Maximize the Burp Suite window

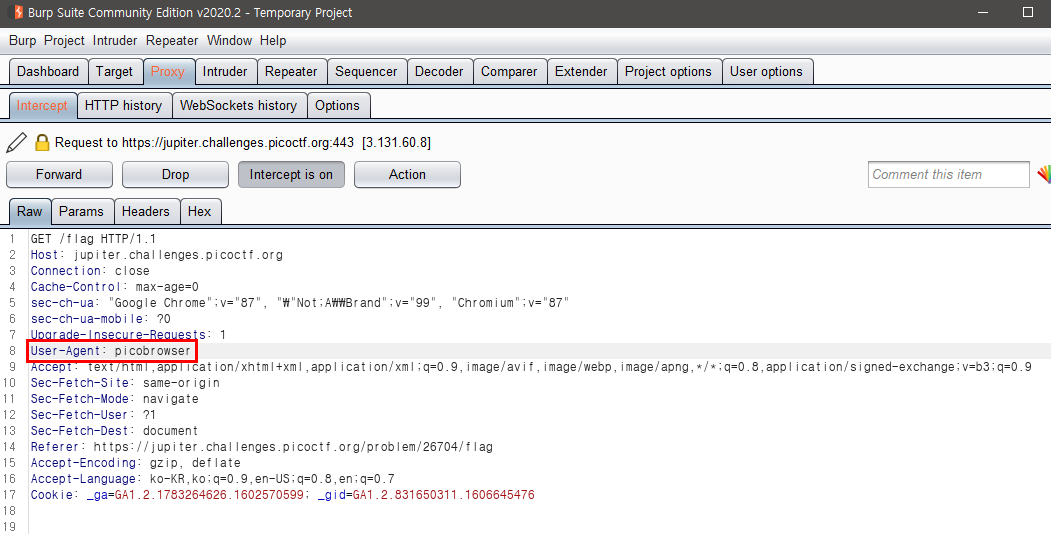(1028, 12)
